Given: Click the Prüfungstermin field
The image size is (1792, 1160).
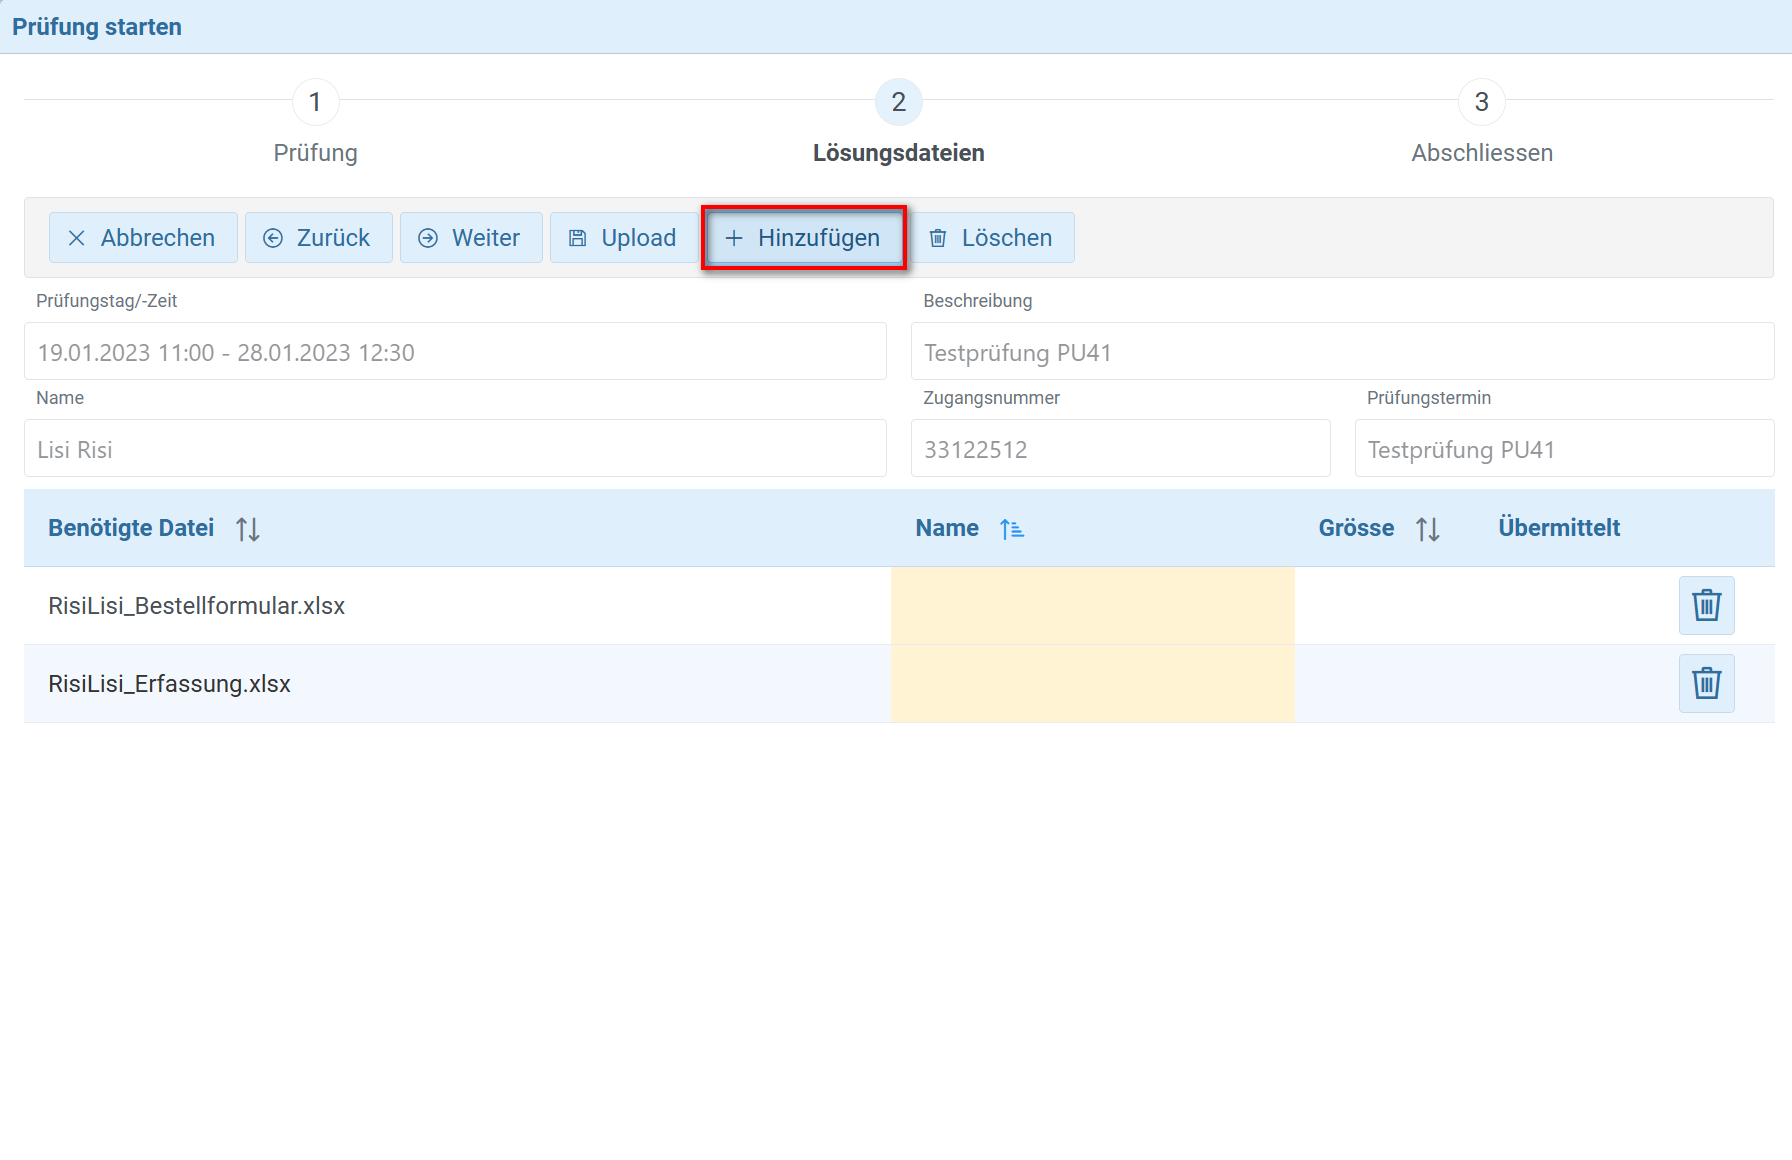Looking at the screenshot, I should pyautogui.click(x=1564, y=448).
